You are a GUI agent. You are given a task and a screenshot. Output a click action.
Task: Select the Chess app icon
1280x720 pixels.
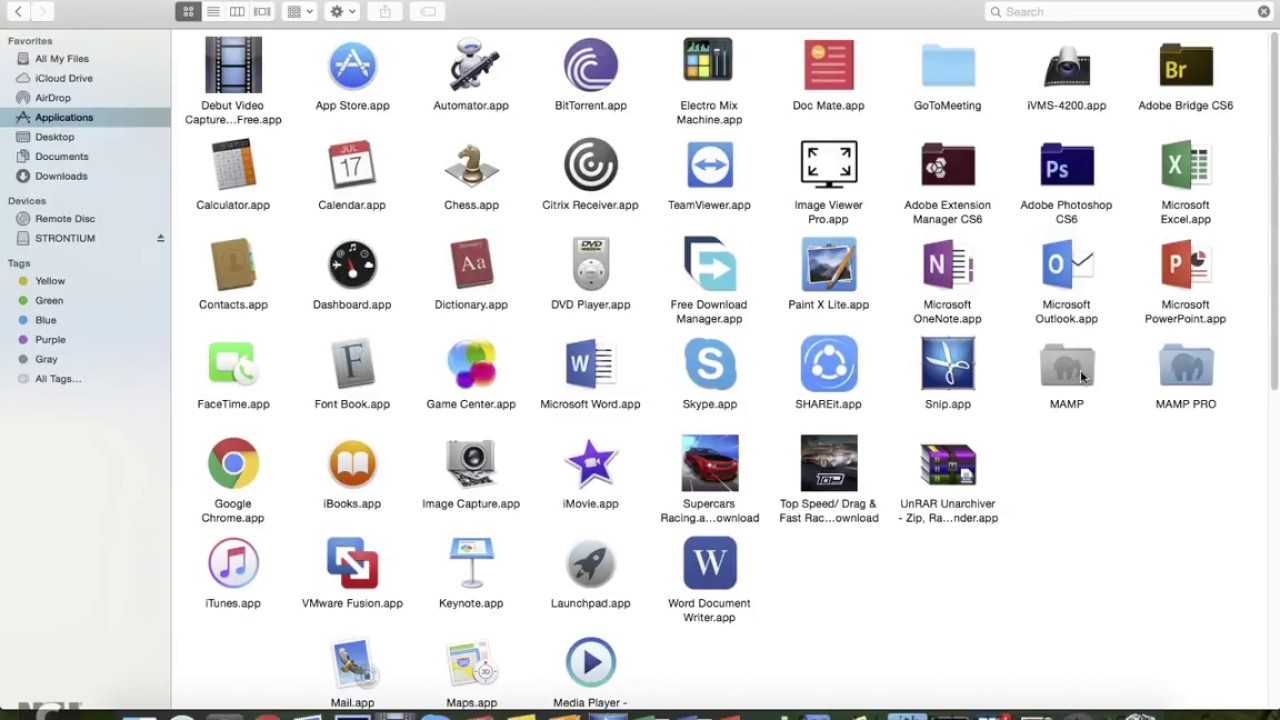pos(471,165)
